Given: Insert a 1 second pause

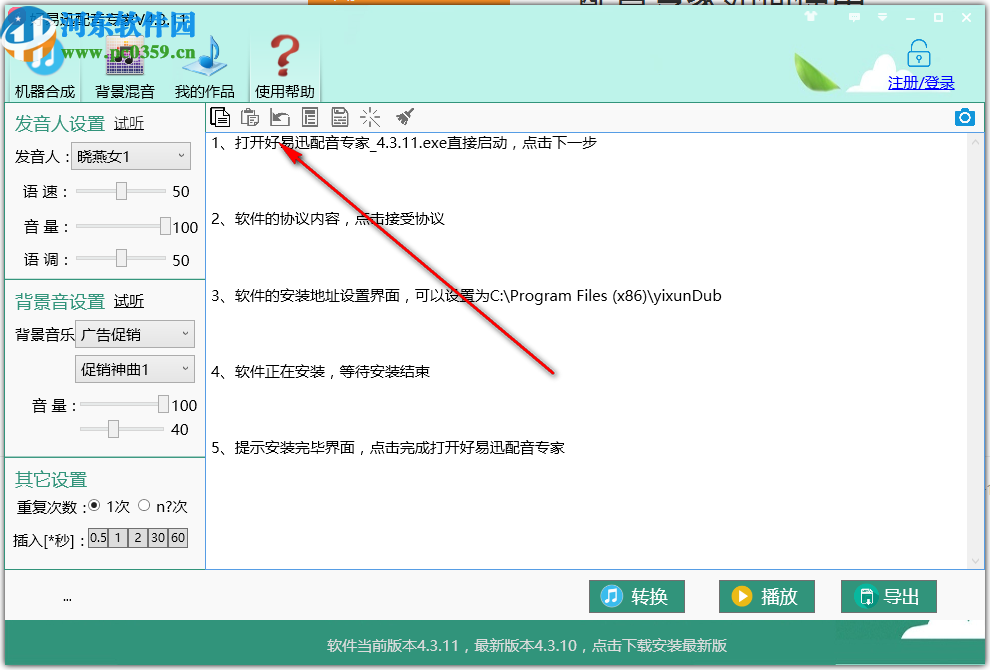Looking at the screenshot, I should coord(117,538).
